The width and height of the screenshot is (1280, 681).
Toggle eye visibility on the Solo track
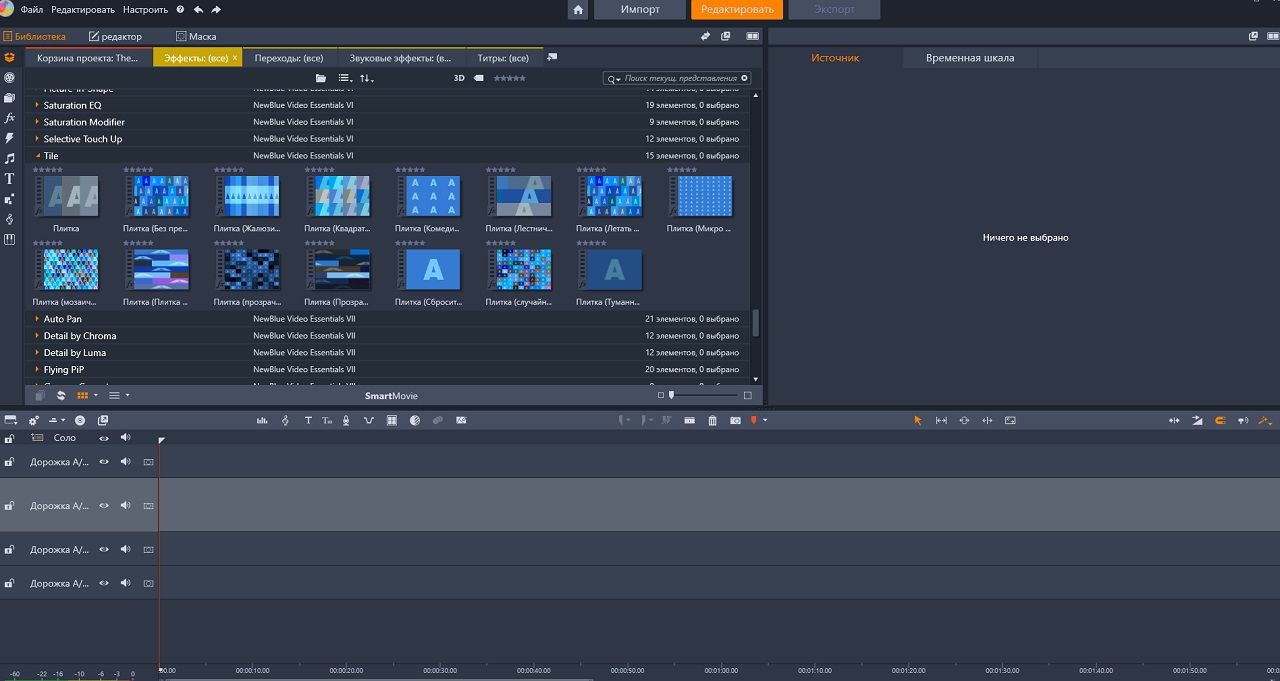(103, 438)
